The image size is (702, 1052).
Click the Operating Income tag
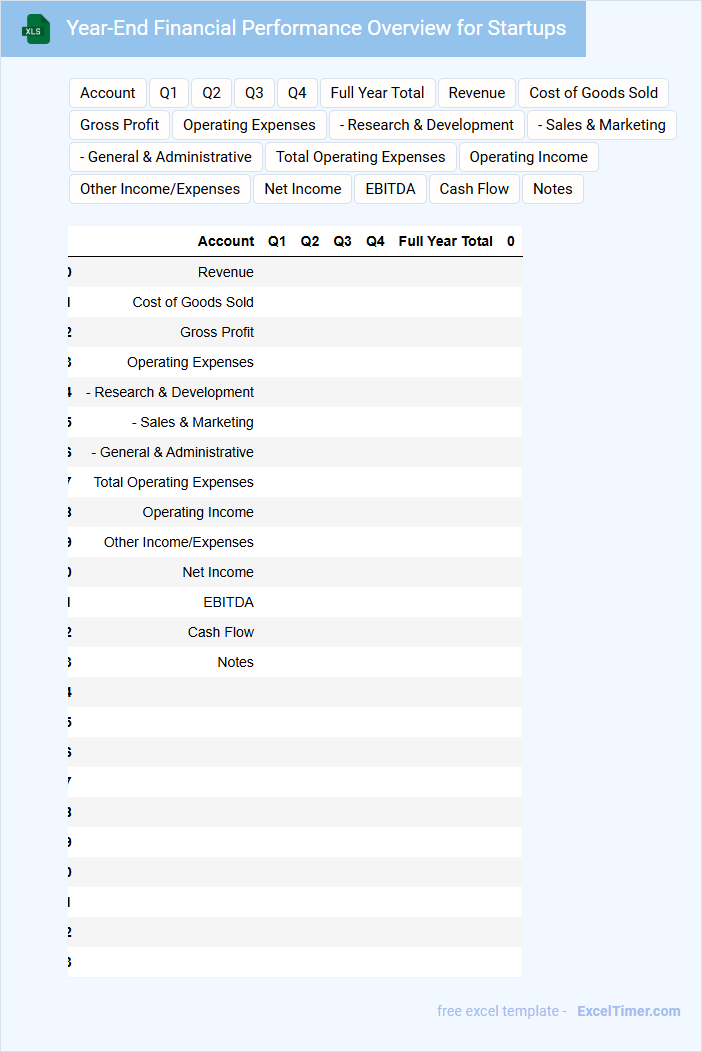point(529,157)
